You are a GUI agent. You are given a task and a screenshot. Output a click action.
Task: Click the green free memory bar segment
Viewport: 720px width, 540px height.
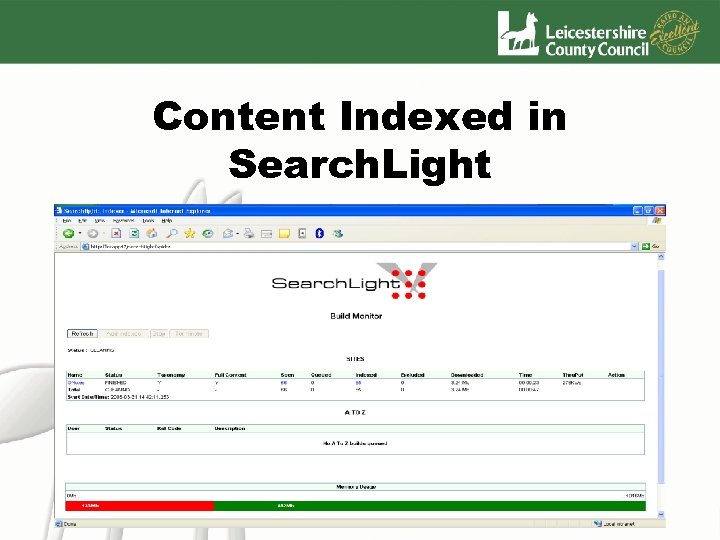(x=430, y=506)
